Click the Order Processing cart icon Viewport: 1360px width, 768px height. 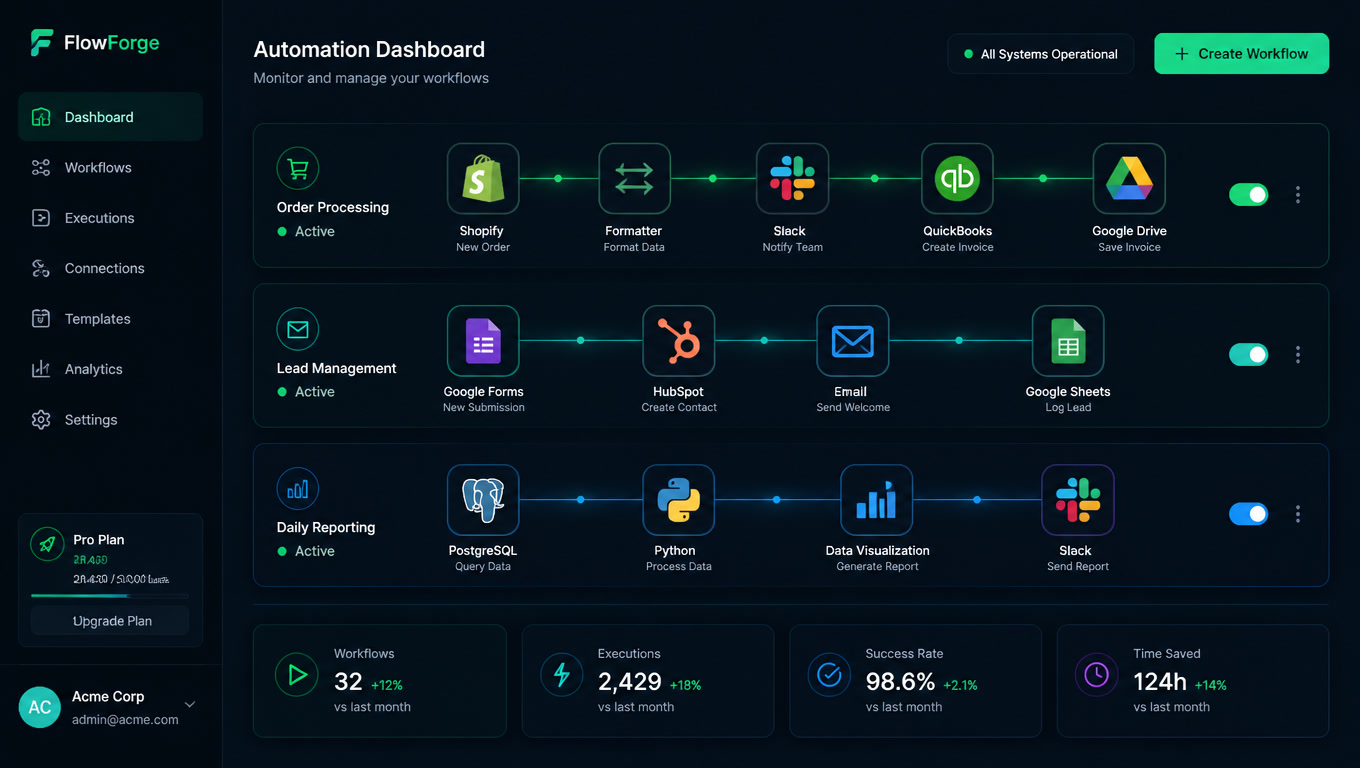[x=298, y=169]
